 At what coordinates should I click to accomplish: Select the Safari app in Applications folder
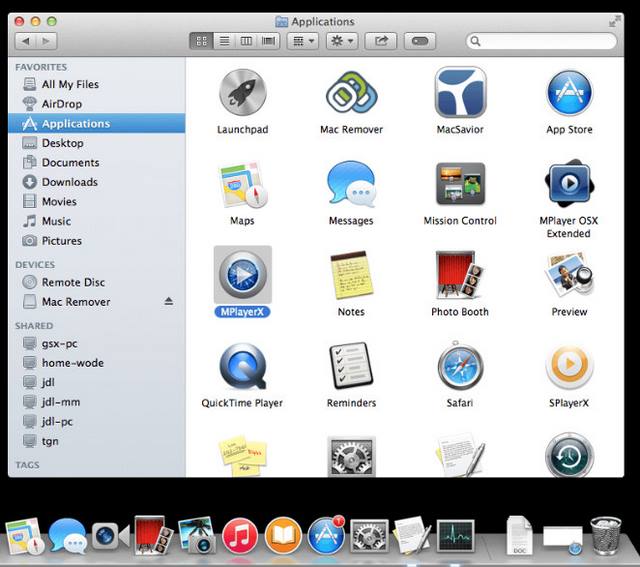tap(460, 366)
